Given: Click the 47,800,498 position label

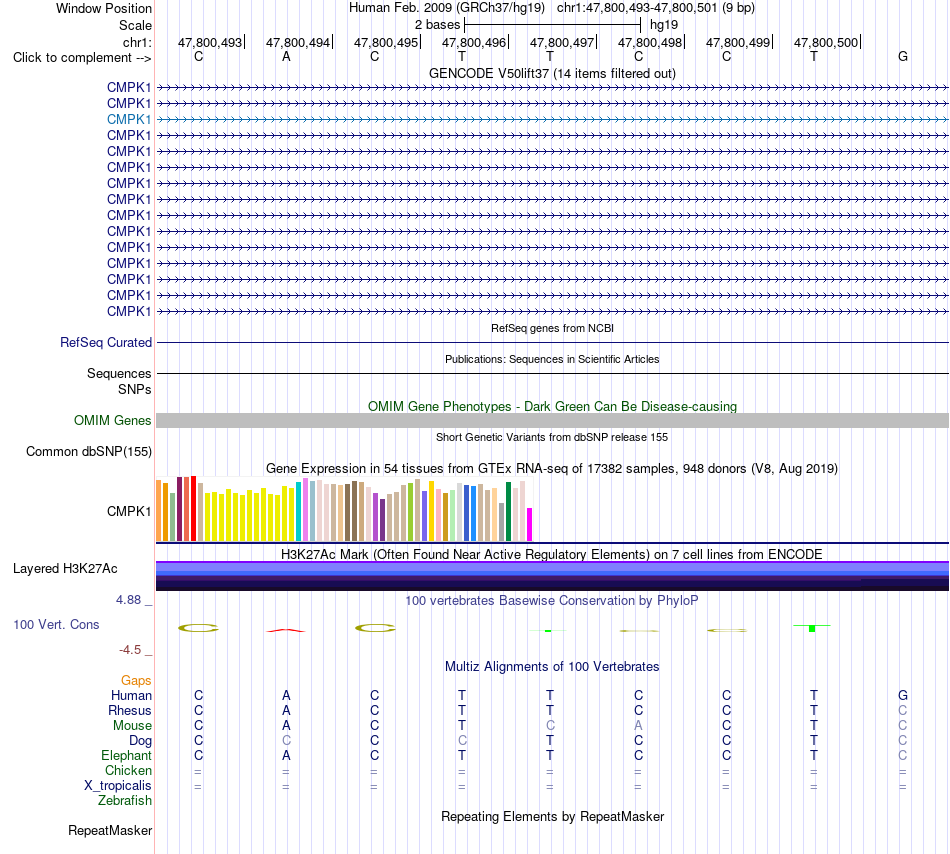Looking at the screenshot, I should [650, 42].
